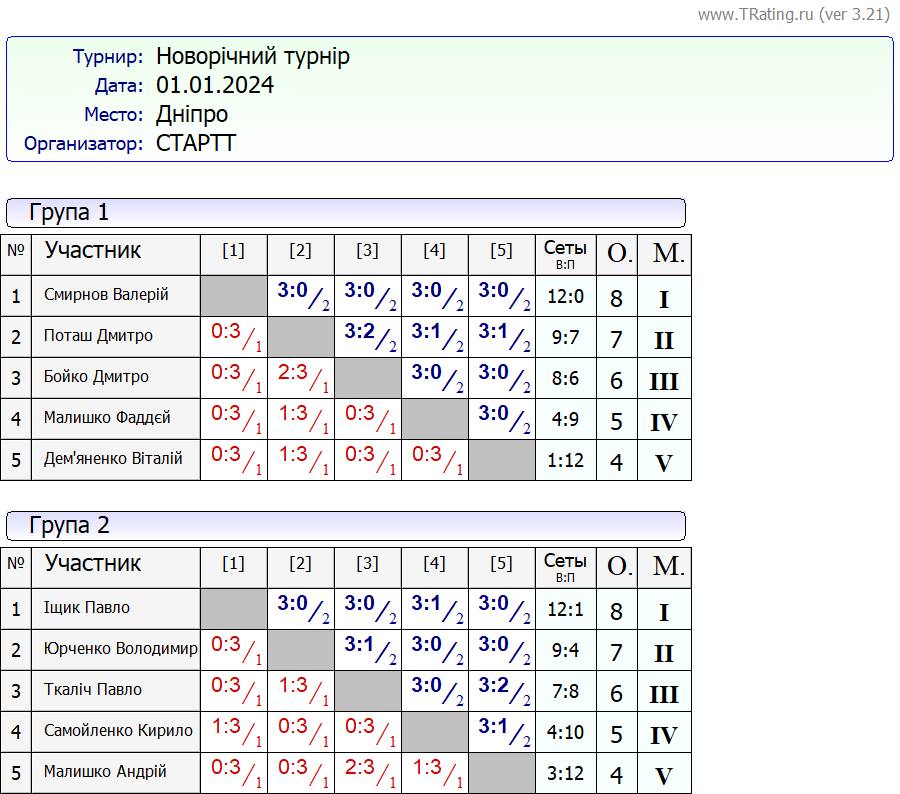
Task: Select player Ткаліч Павло
Action: click(93, 690)
